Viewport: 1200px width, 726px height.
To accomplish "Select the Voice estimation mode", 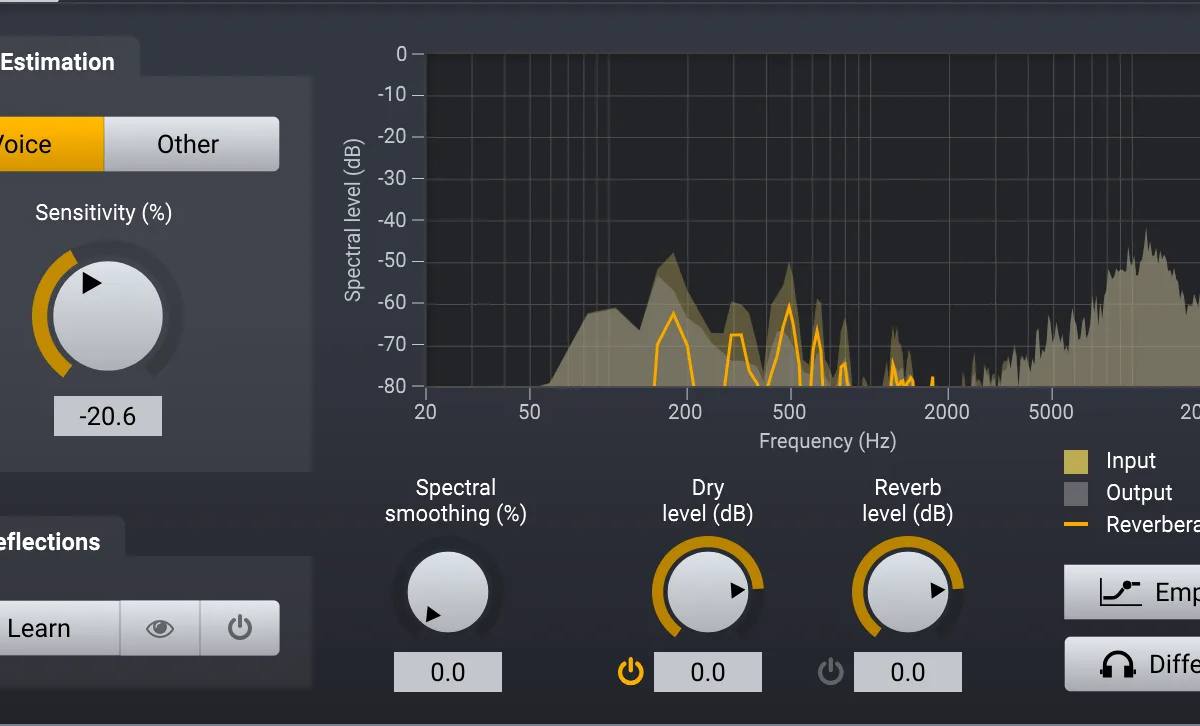I will (x=50, y=144).
